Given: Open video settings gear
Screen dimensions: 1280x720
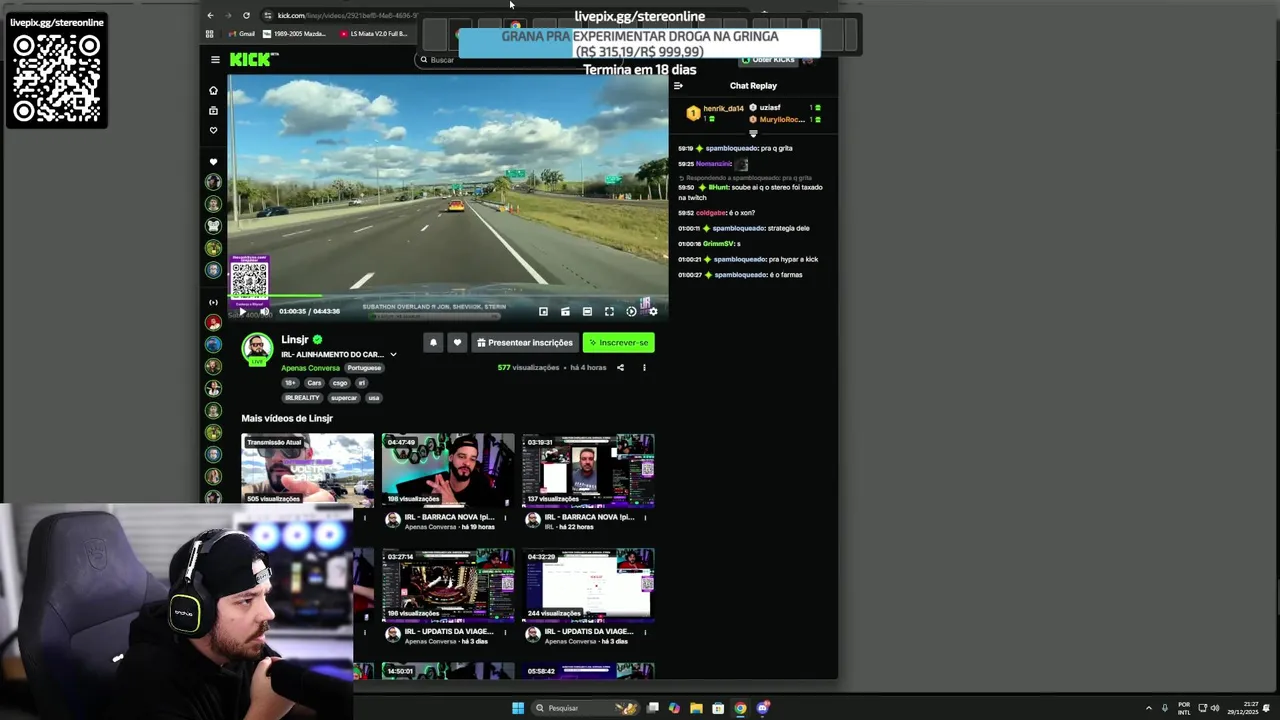Looking at the screenshot, I should (653, 312).
